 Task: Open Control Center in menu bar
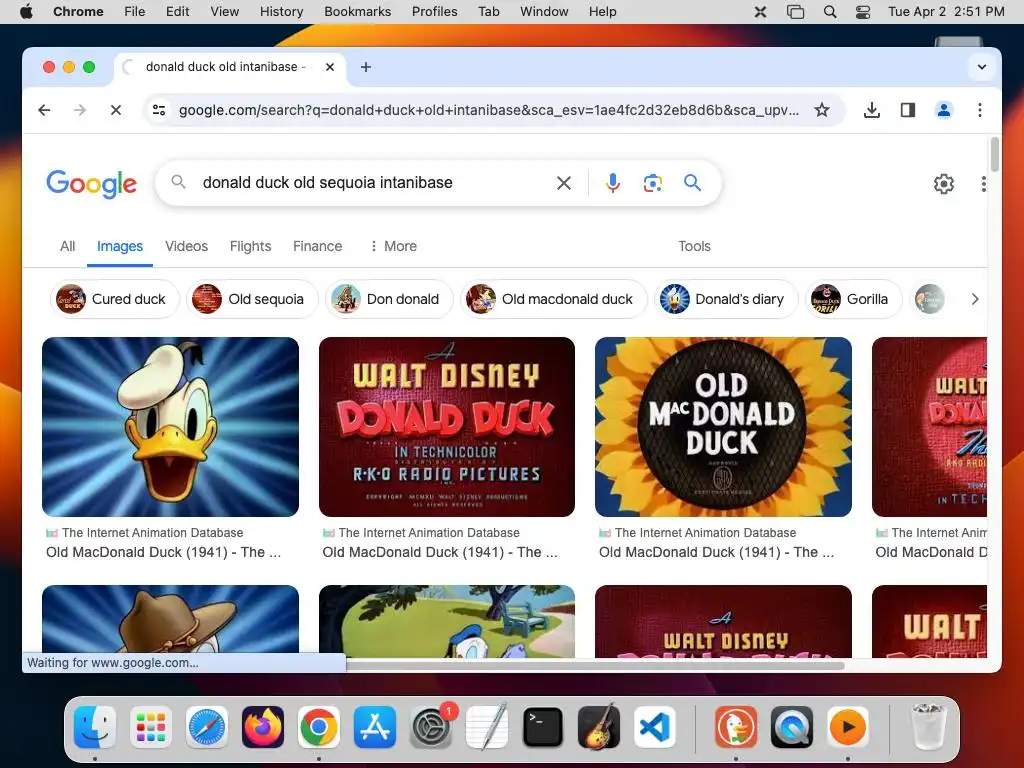pos(863,12)
